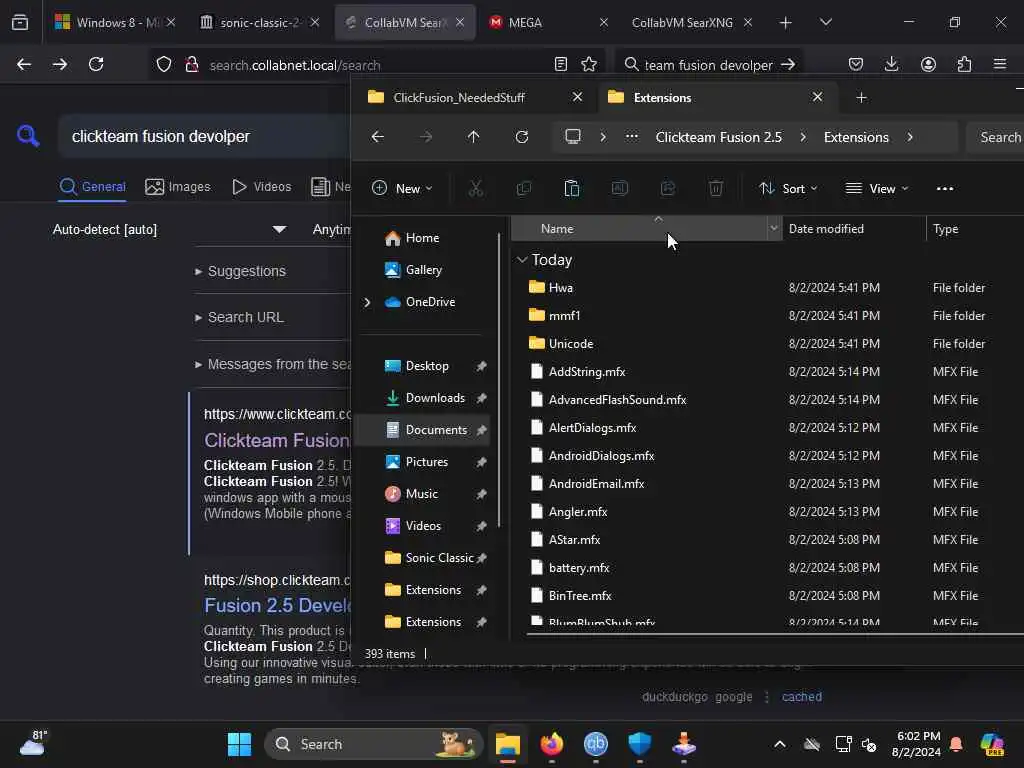Expand the OneDrive tree node
This screenshot has width=1024, height=768.
click(367, 302)
